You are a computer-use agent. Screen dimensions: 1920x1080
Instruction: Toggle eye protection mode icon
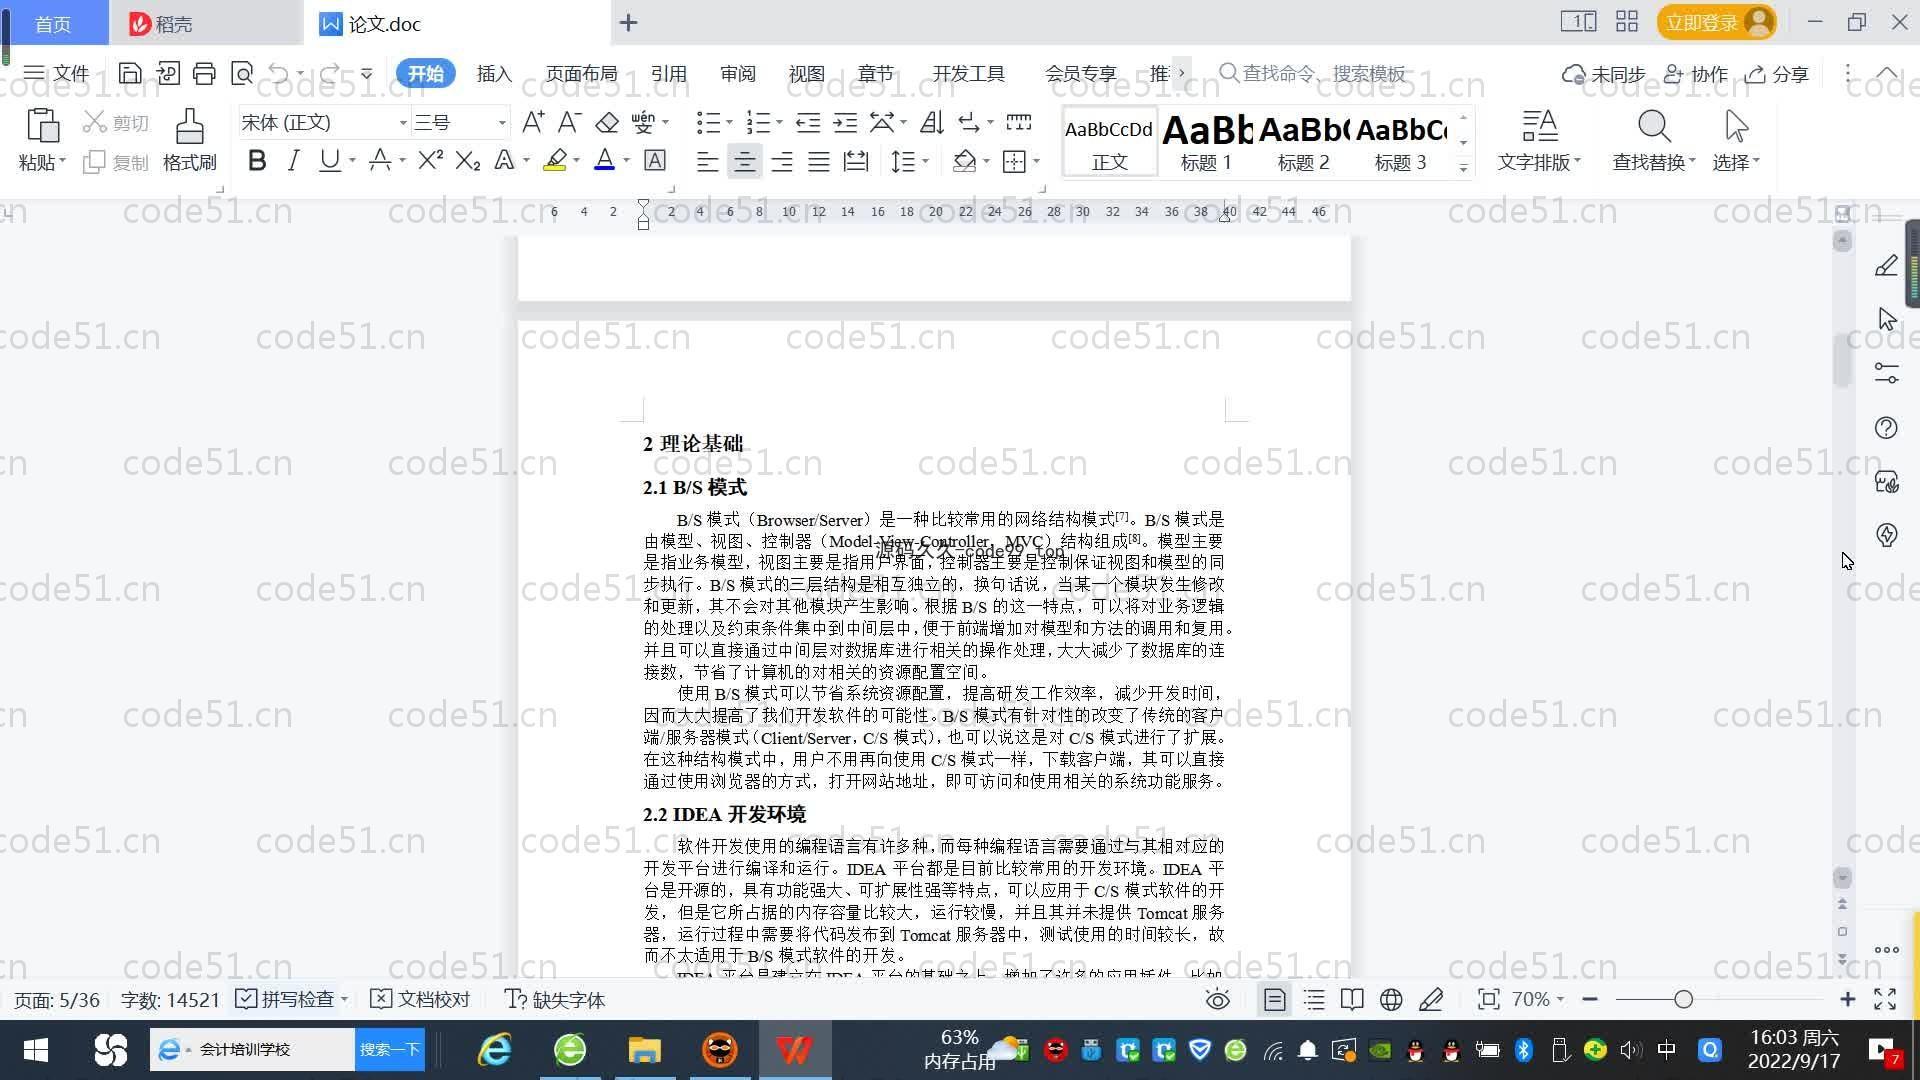[1217, 999]
